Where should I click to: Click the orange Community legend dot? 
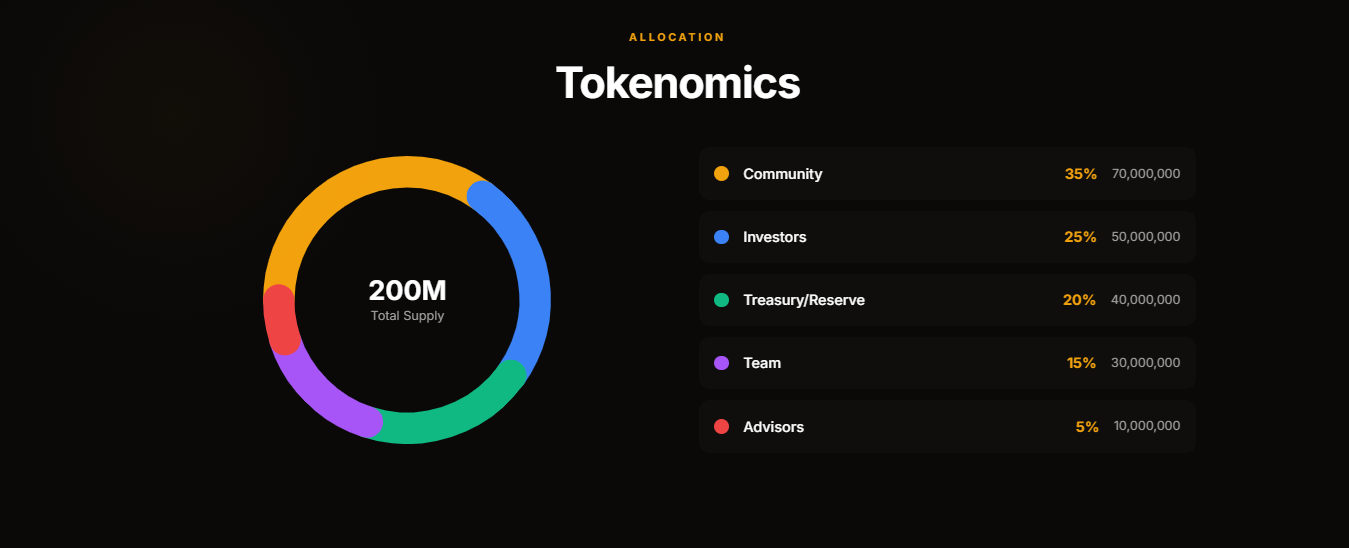[x=721, y=174]
